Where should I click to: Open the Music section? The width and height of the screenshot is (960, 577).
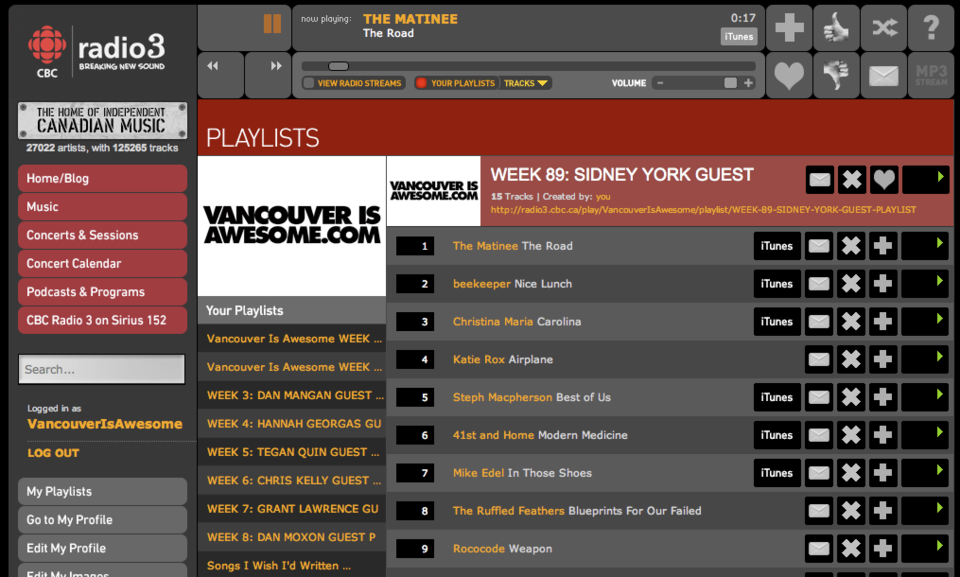(102, 206)
